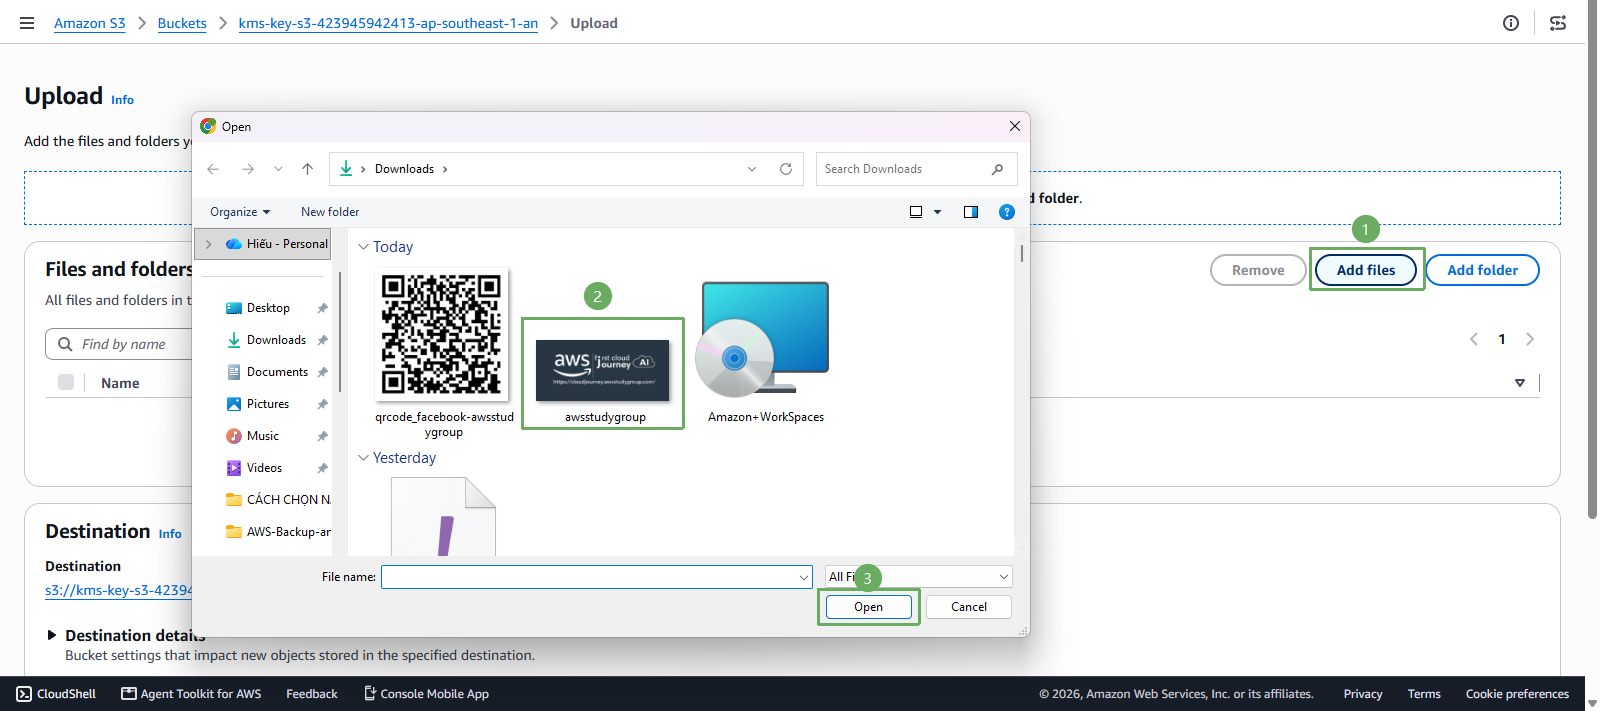Viewport: 1600px width, 711px height.
Task: Go forward in the Open dialog
Action: (247, 169)
